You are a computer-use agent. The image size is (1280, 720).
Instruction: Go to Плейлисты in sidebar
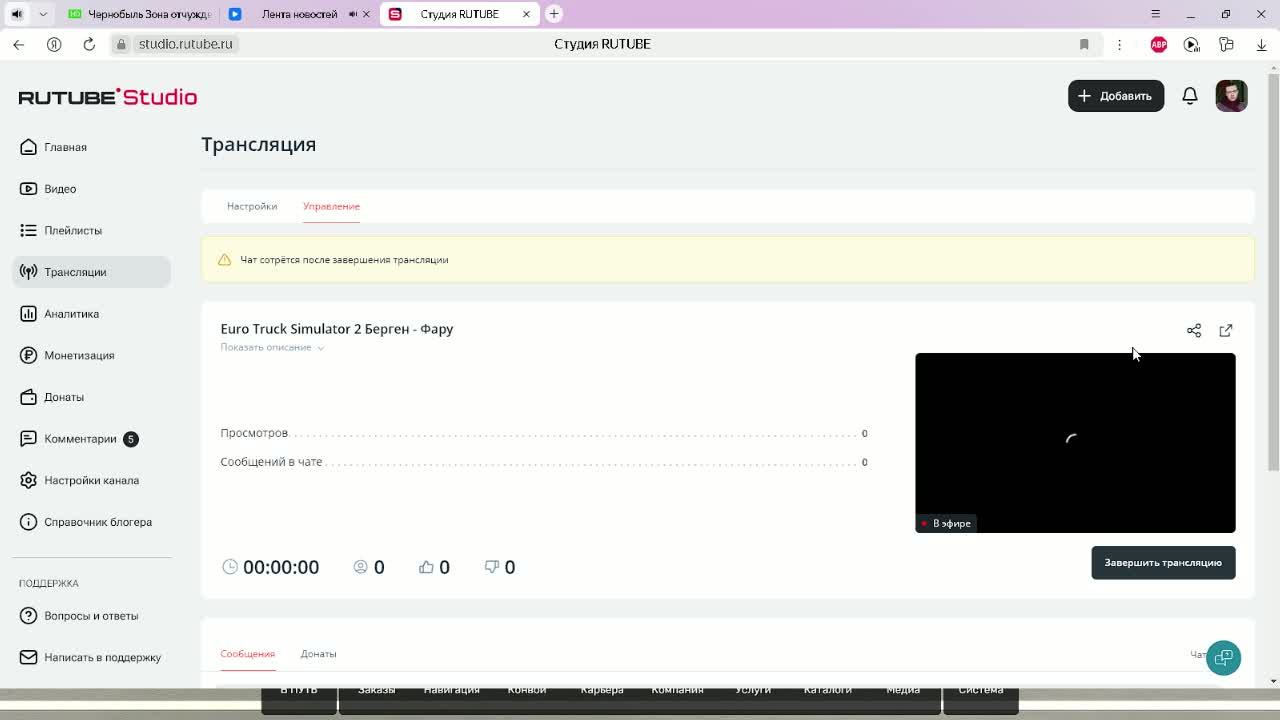[91, 230]
